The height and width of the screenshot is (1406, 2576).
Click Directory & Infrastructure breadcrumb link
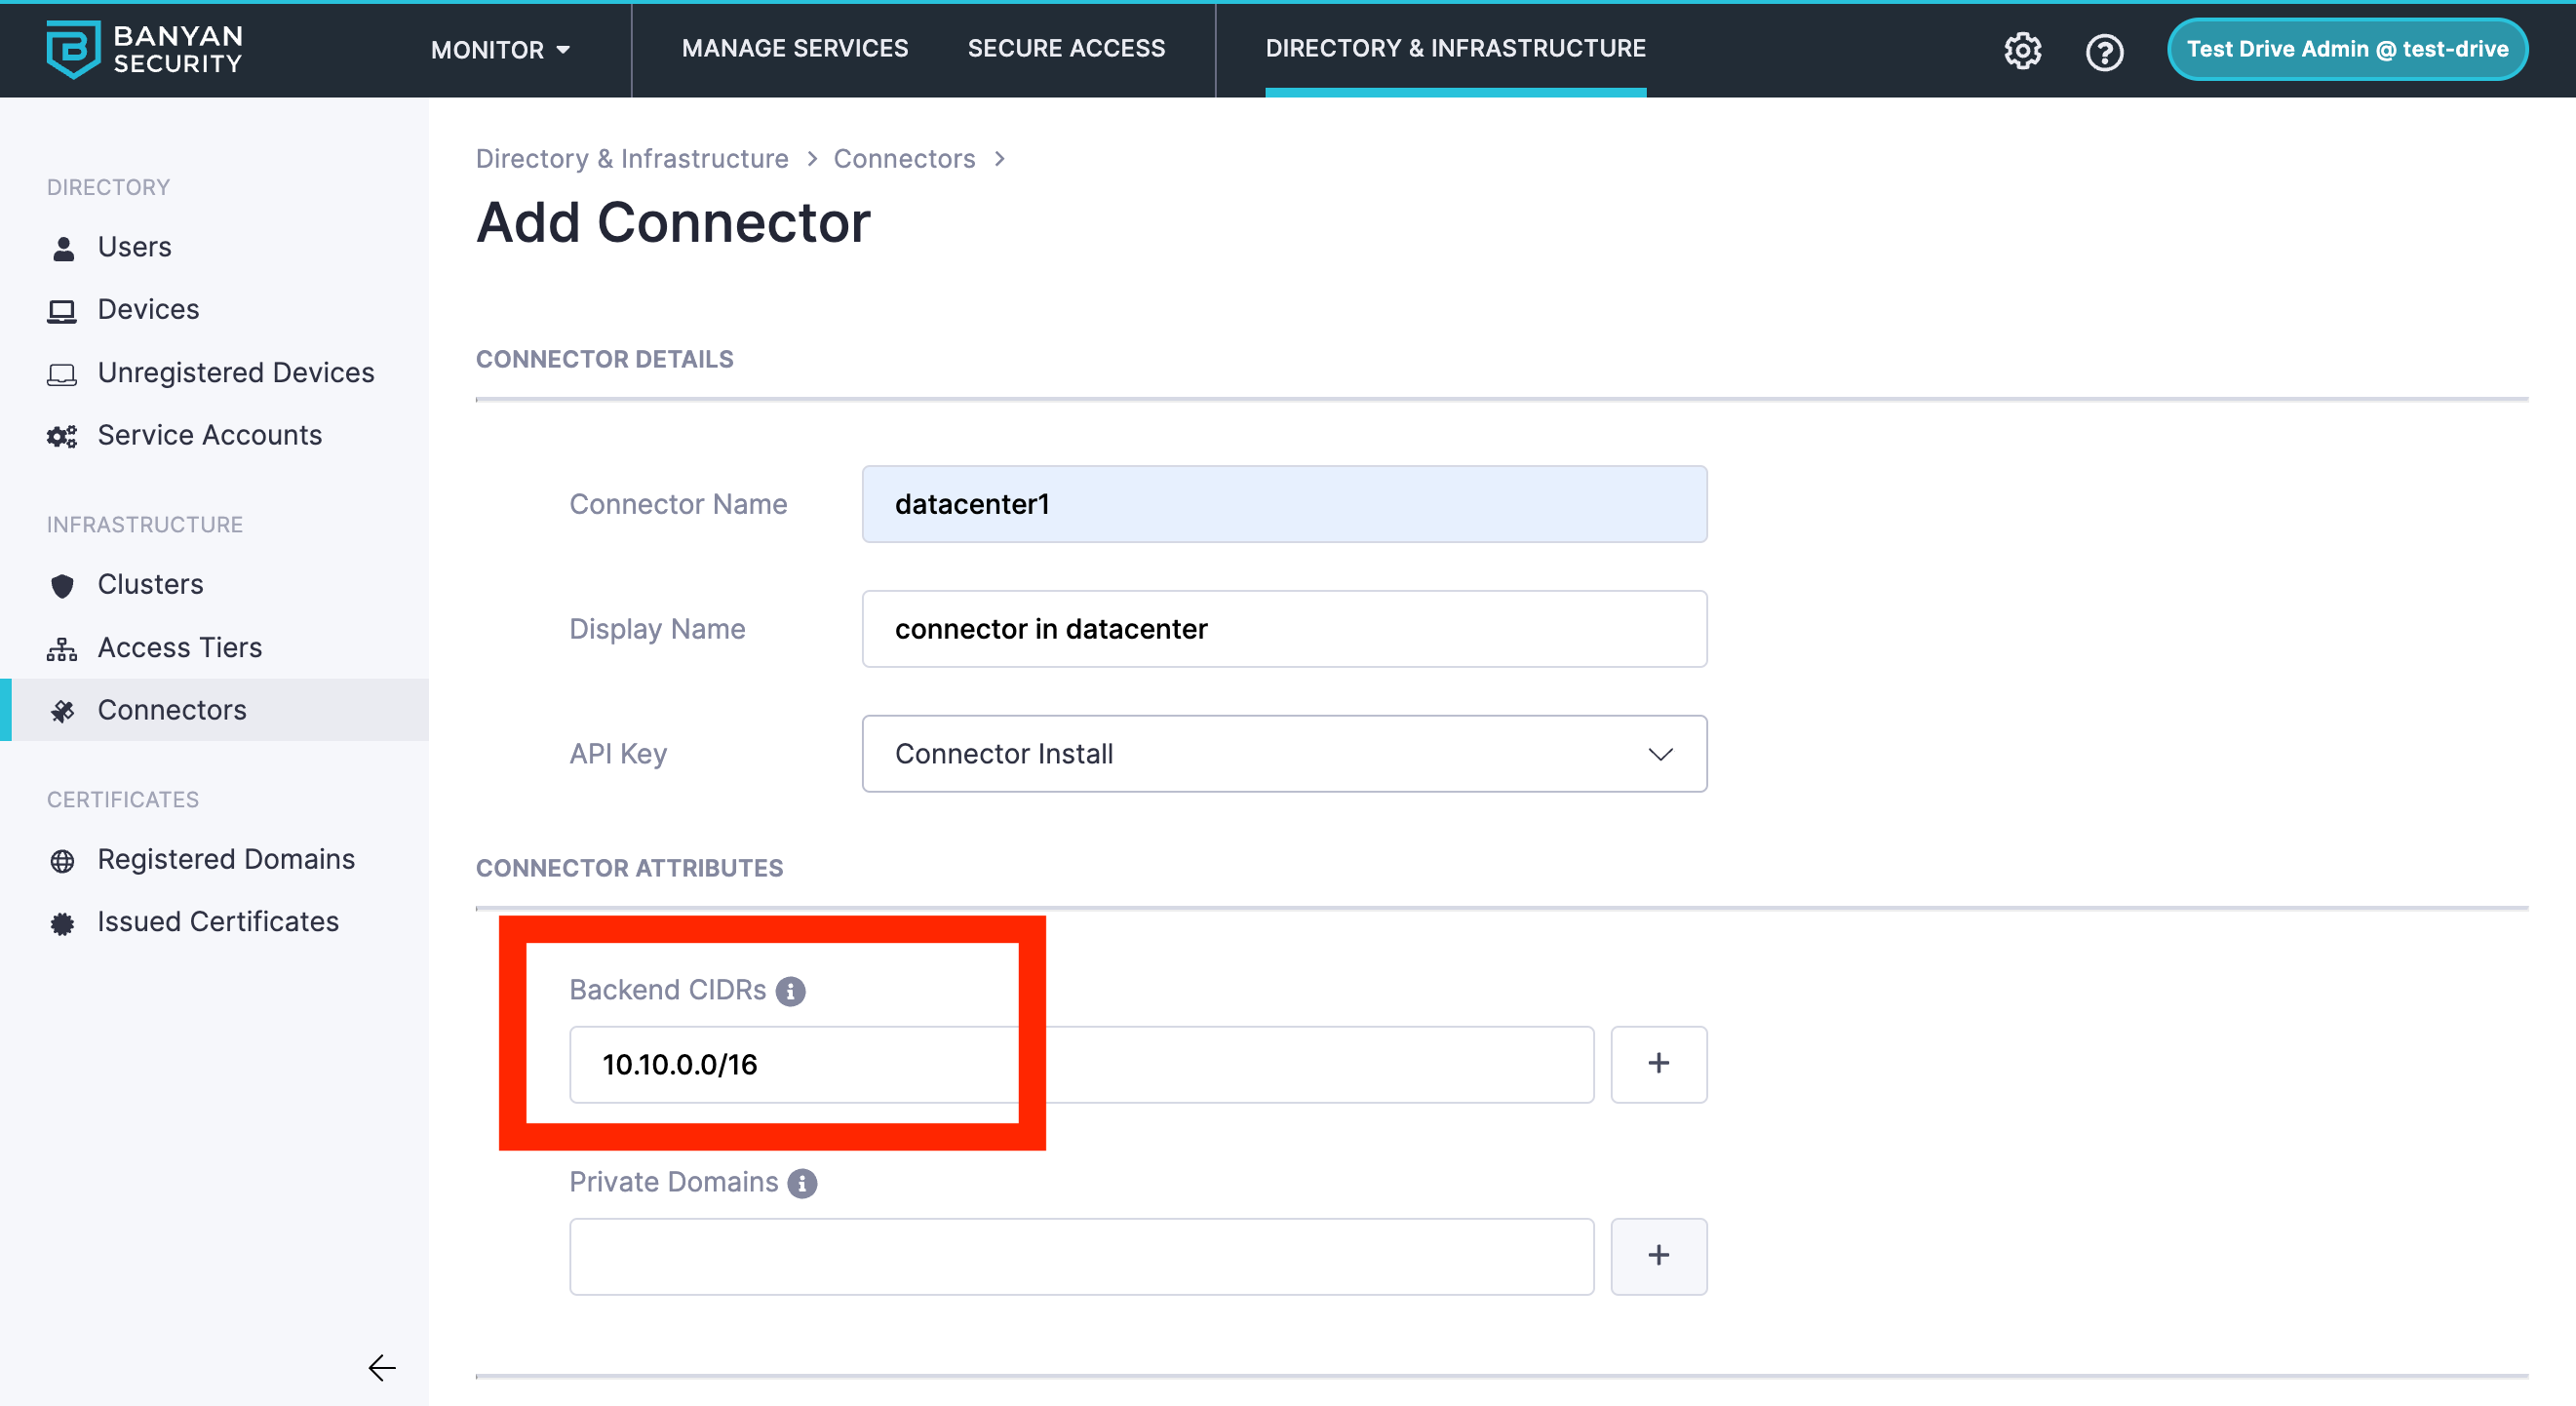tap(632, 159)
